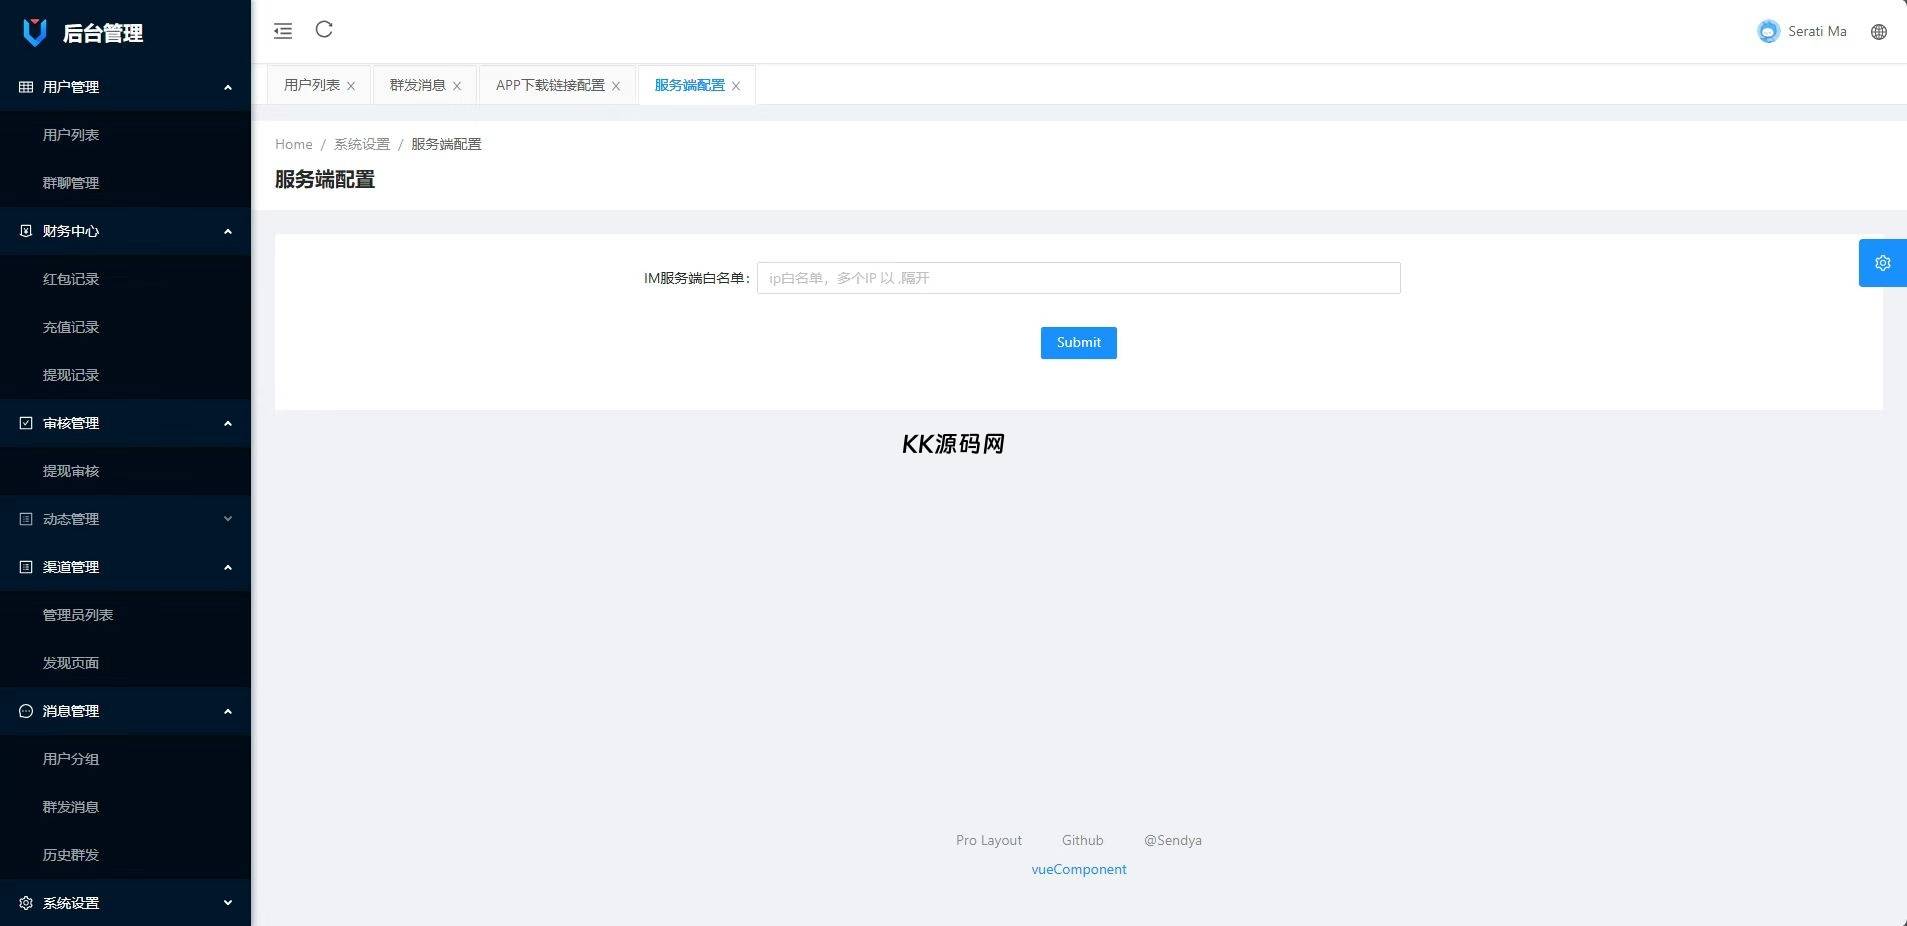
Task: Go to Home via the breadcrumb
Action: (x=293, y=144)
